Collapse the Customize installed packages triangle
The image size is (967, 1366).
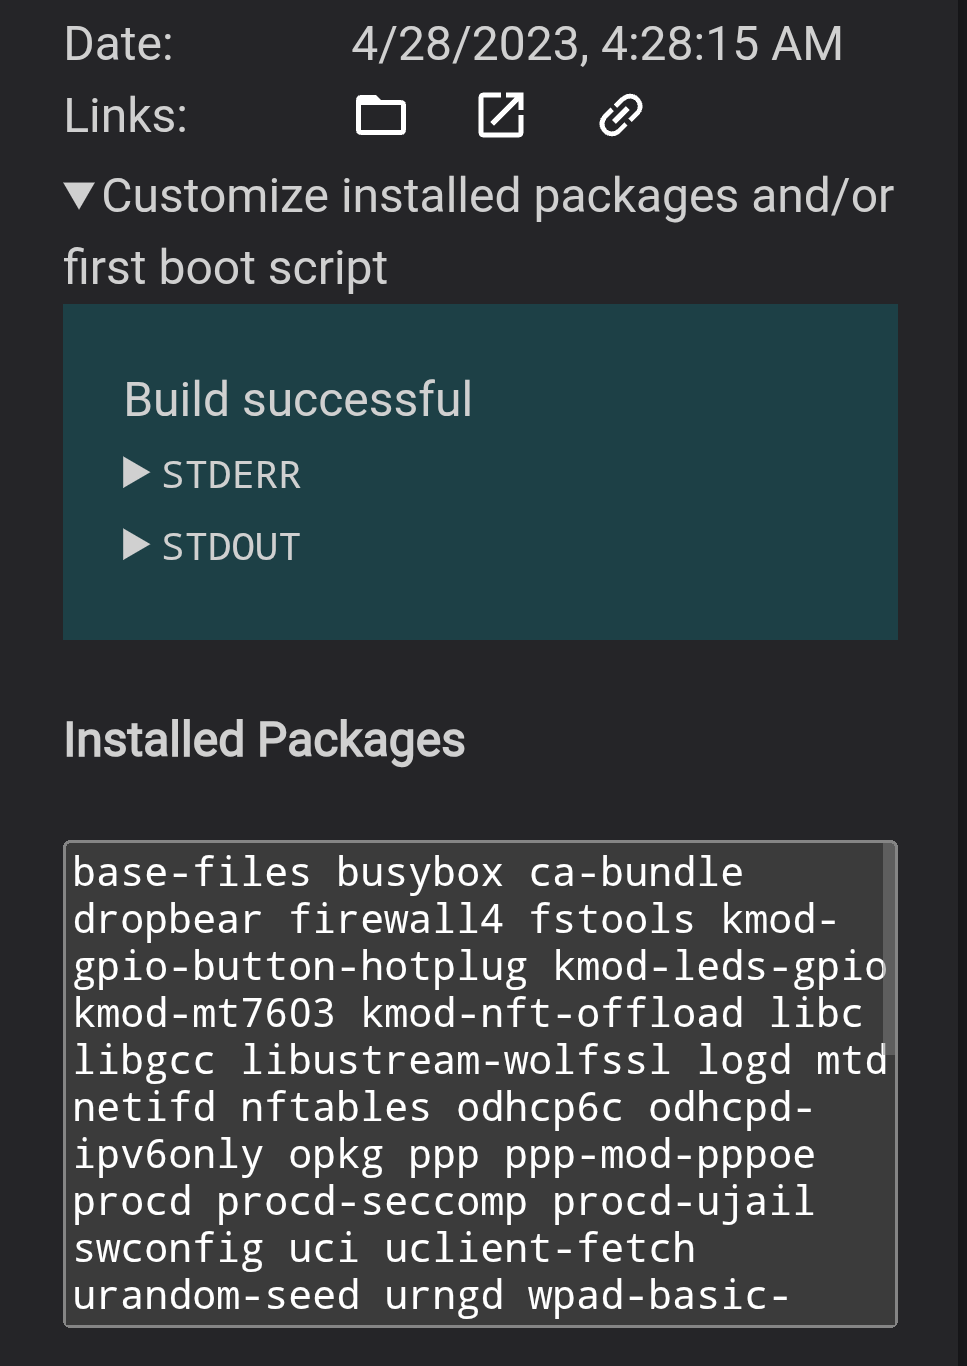[79, 195]
